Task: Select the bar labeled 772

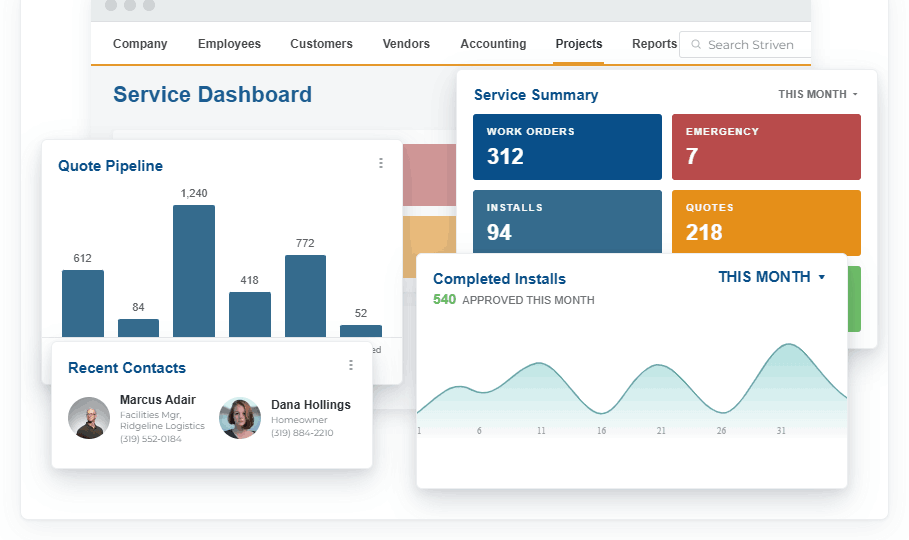Action: (x=306, y=296)
